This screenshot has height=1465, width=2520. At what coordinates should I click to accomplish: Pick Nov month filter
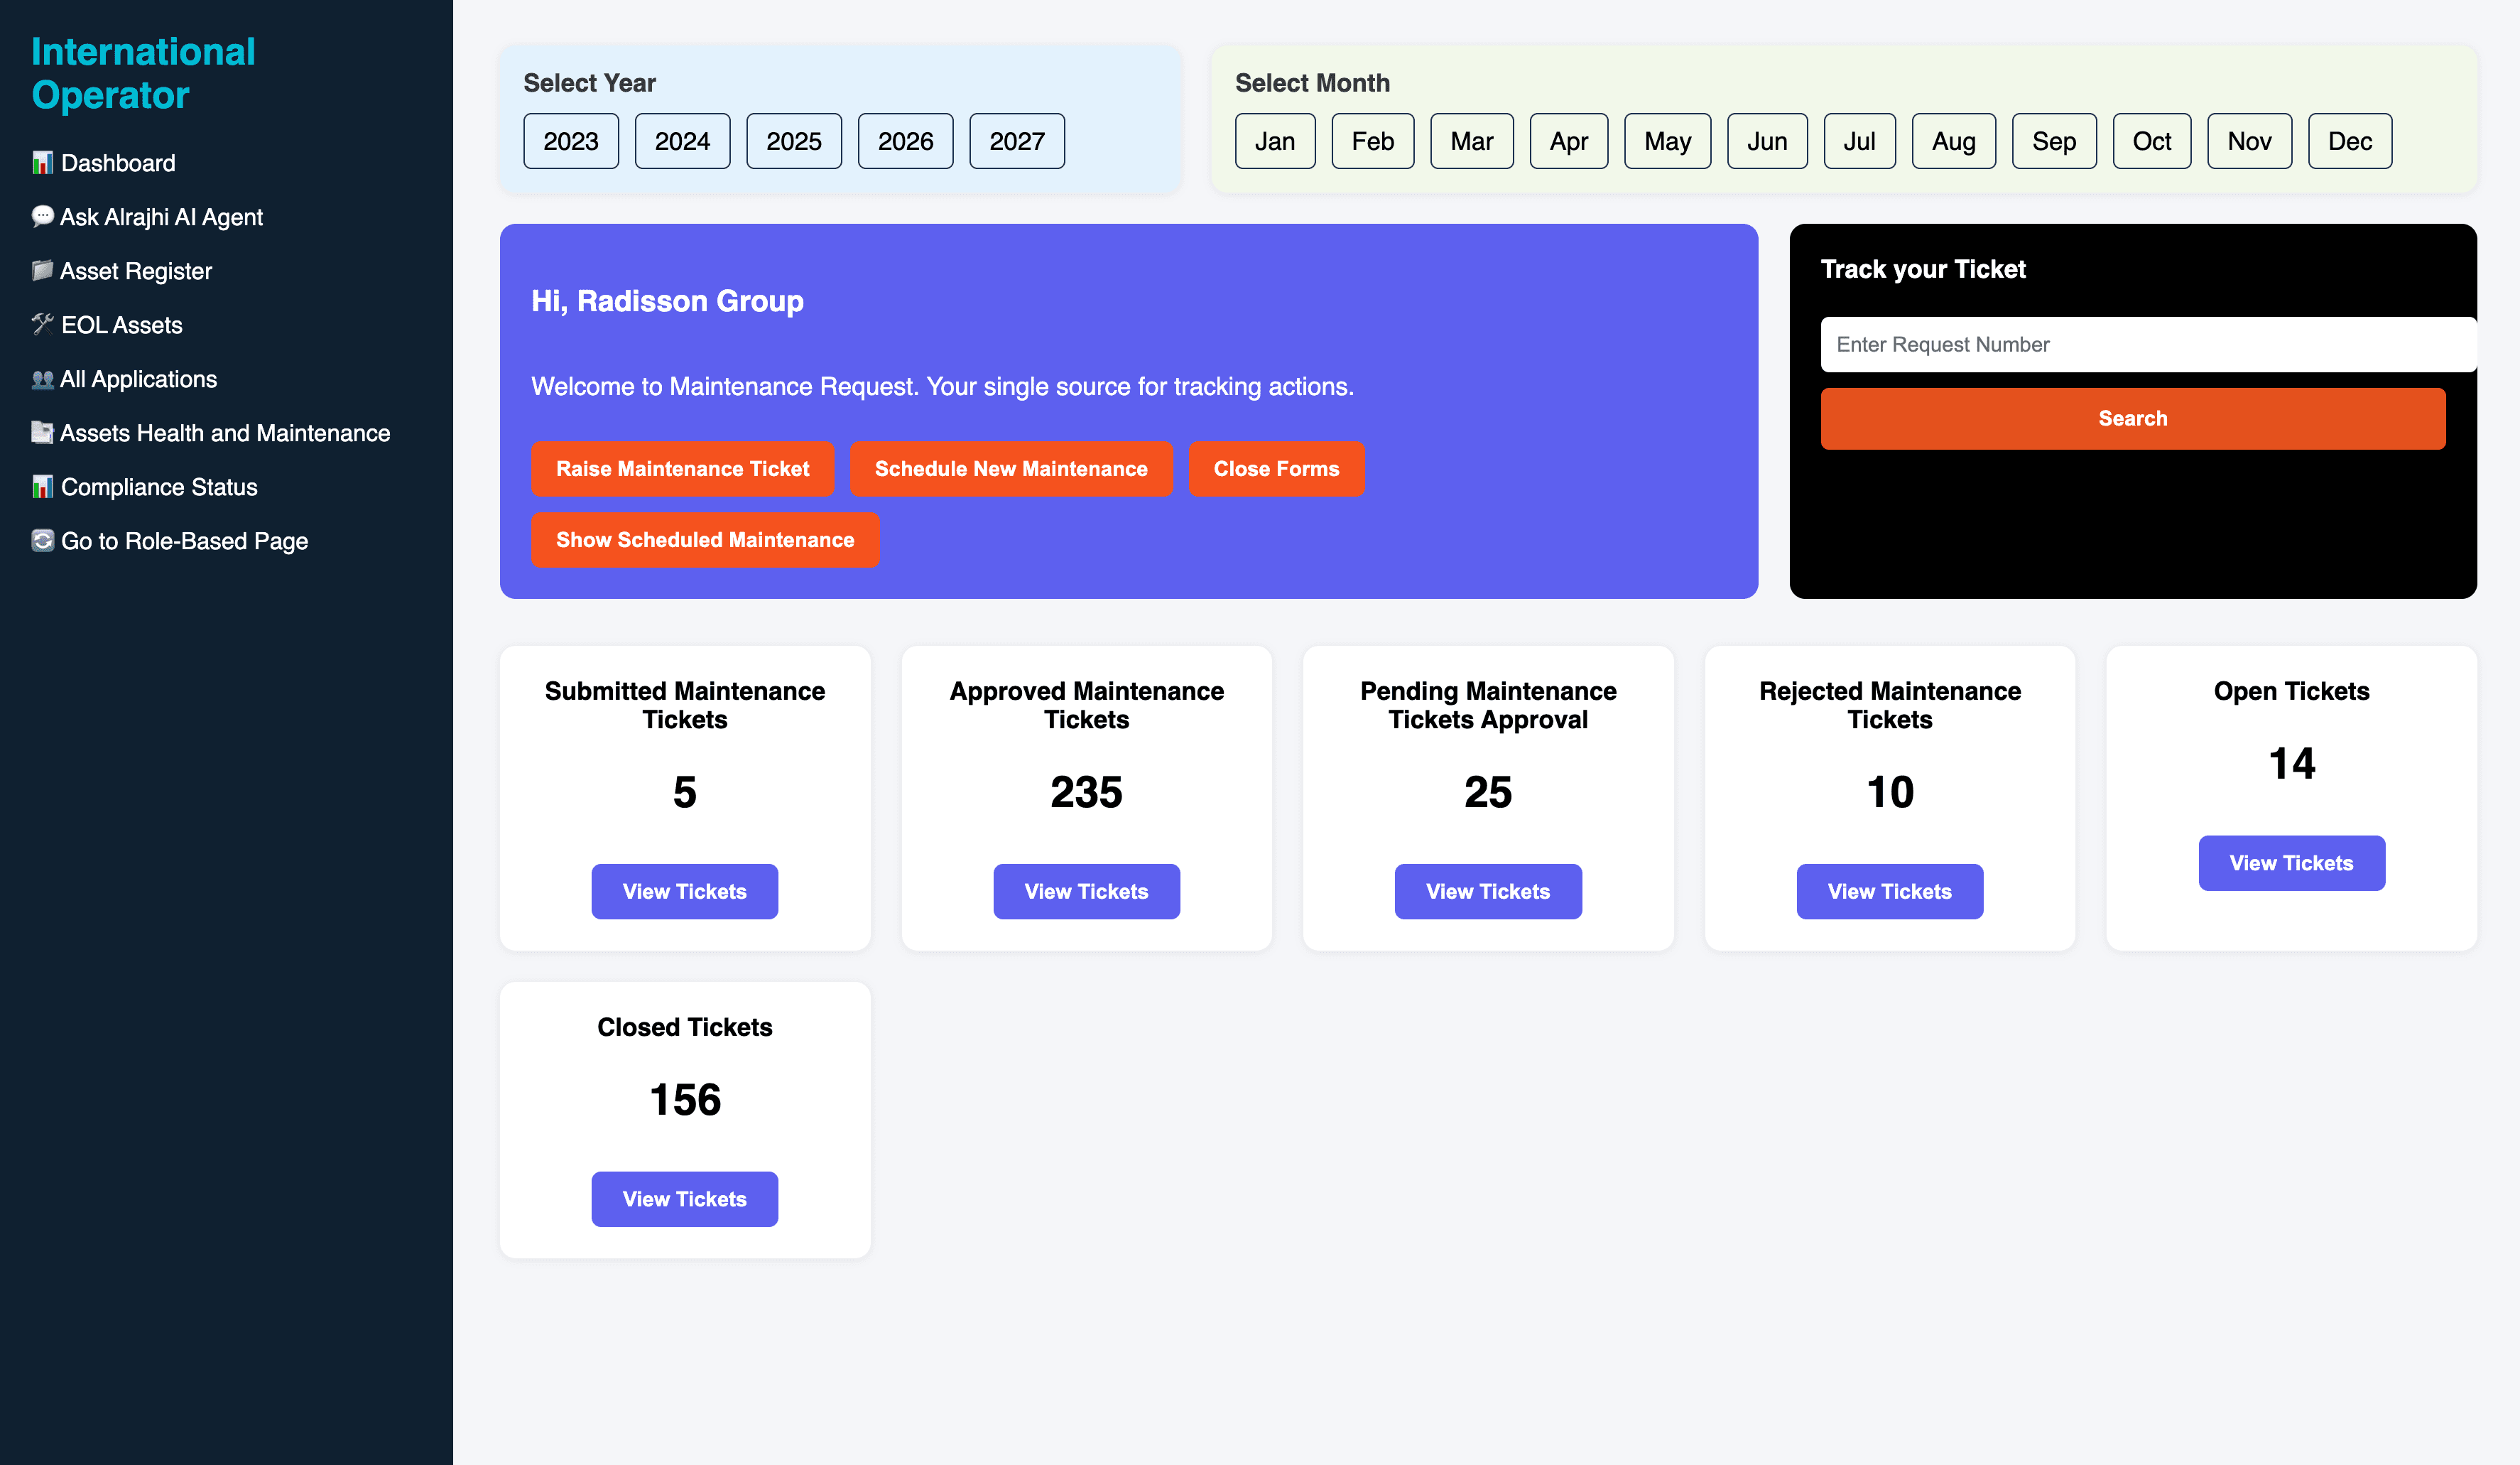(x=2250, y=141)
